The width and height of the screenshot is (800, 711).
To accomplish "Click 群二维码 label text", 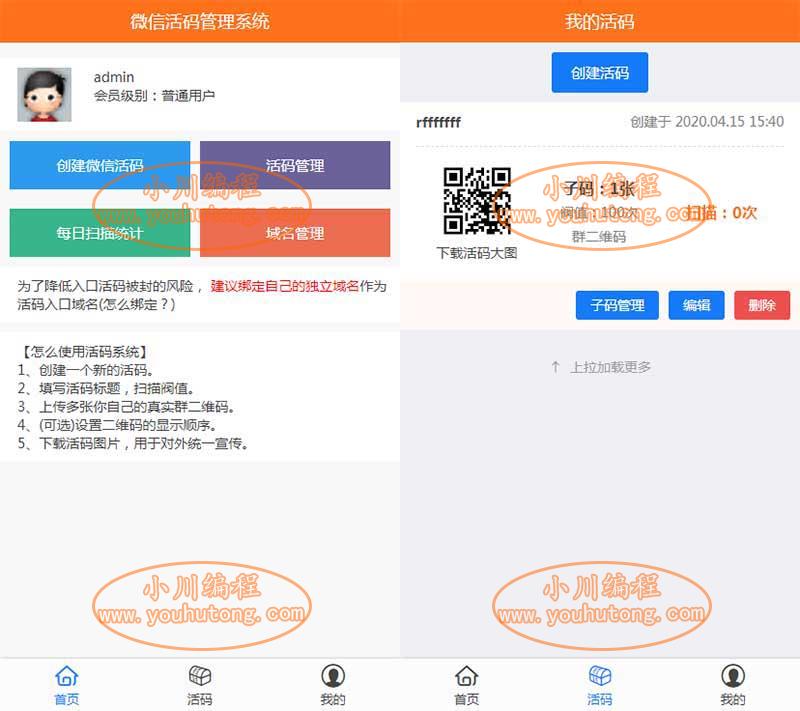I will (x=598, y=237).
